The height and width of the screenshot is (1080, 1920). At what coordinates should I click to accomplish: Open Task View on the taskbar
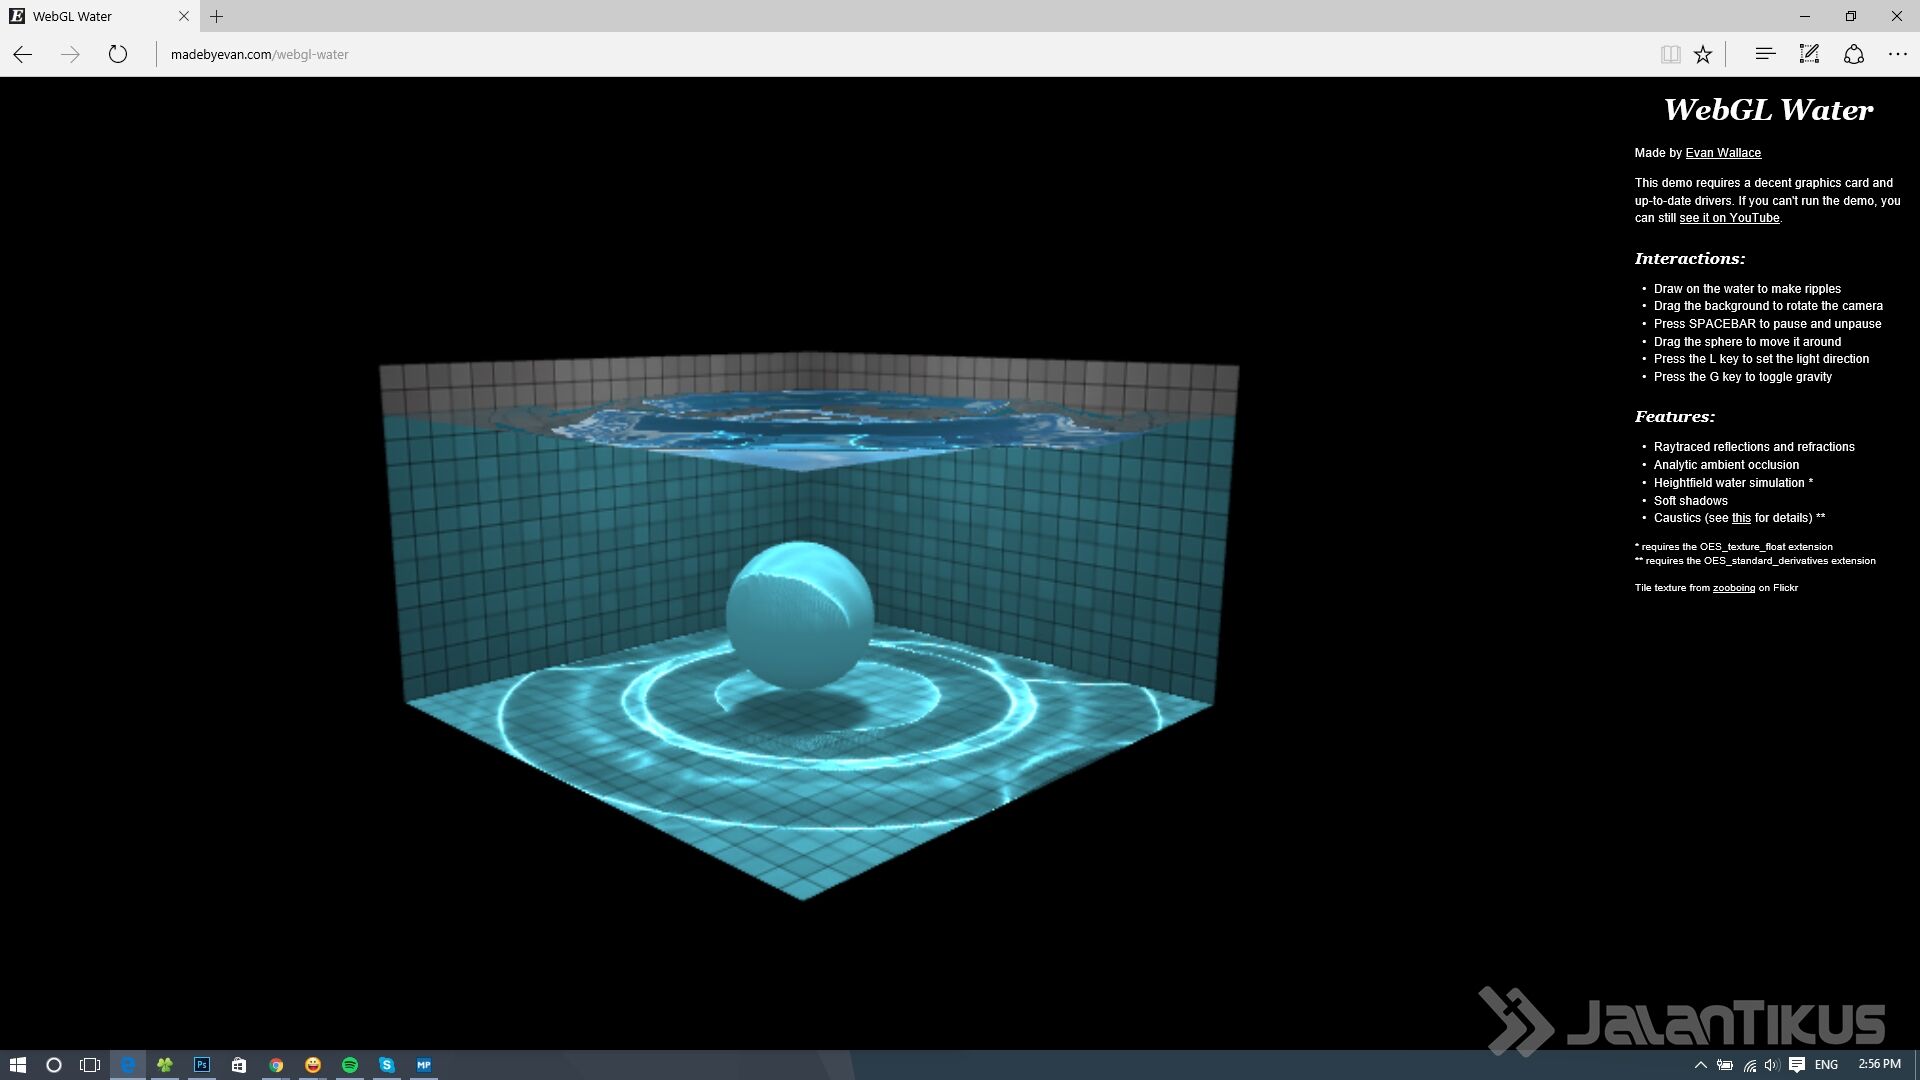tap(90, 1065)
